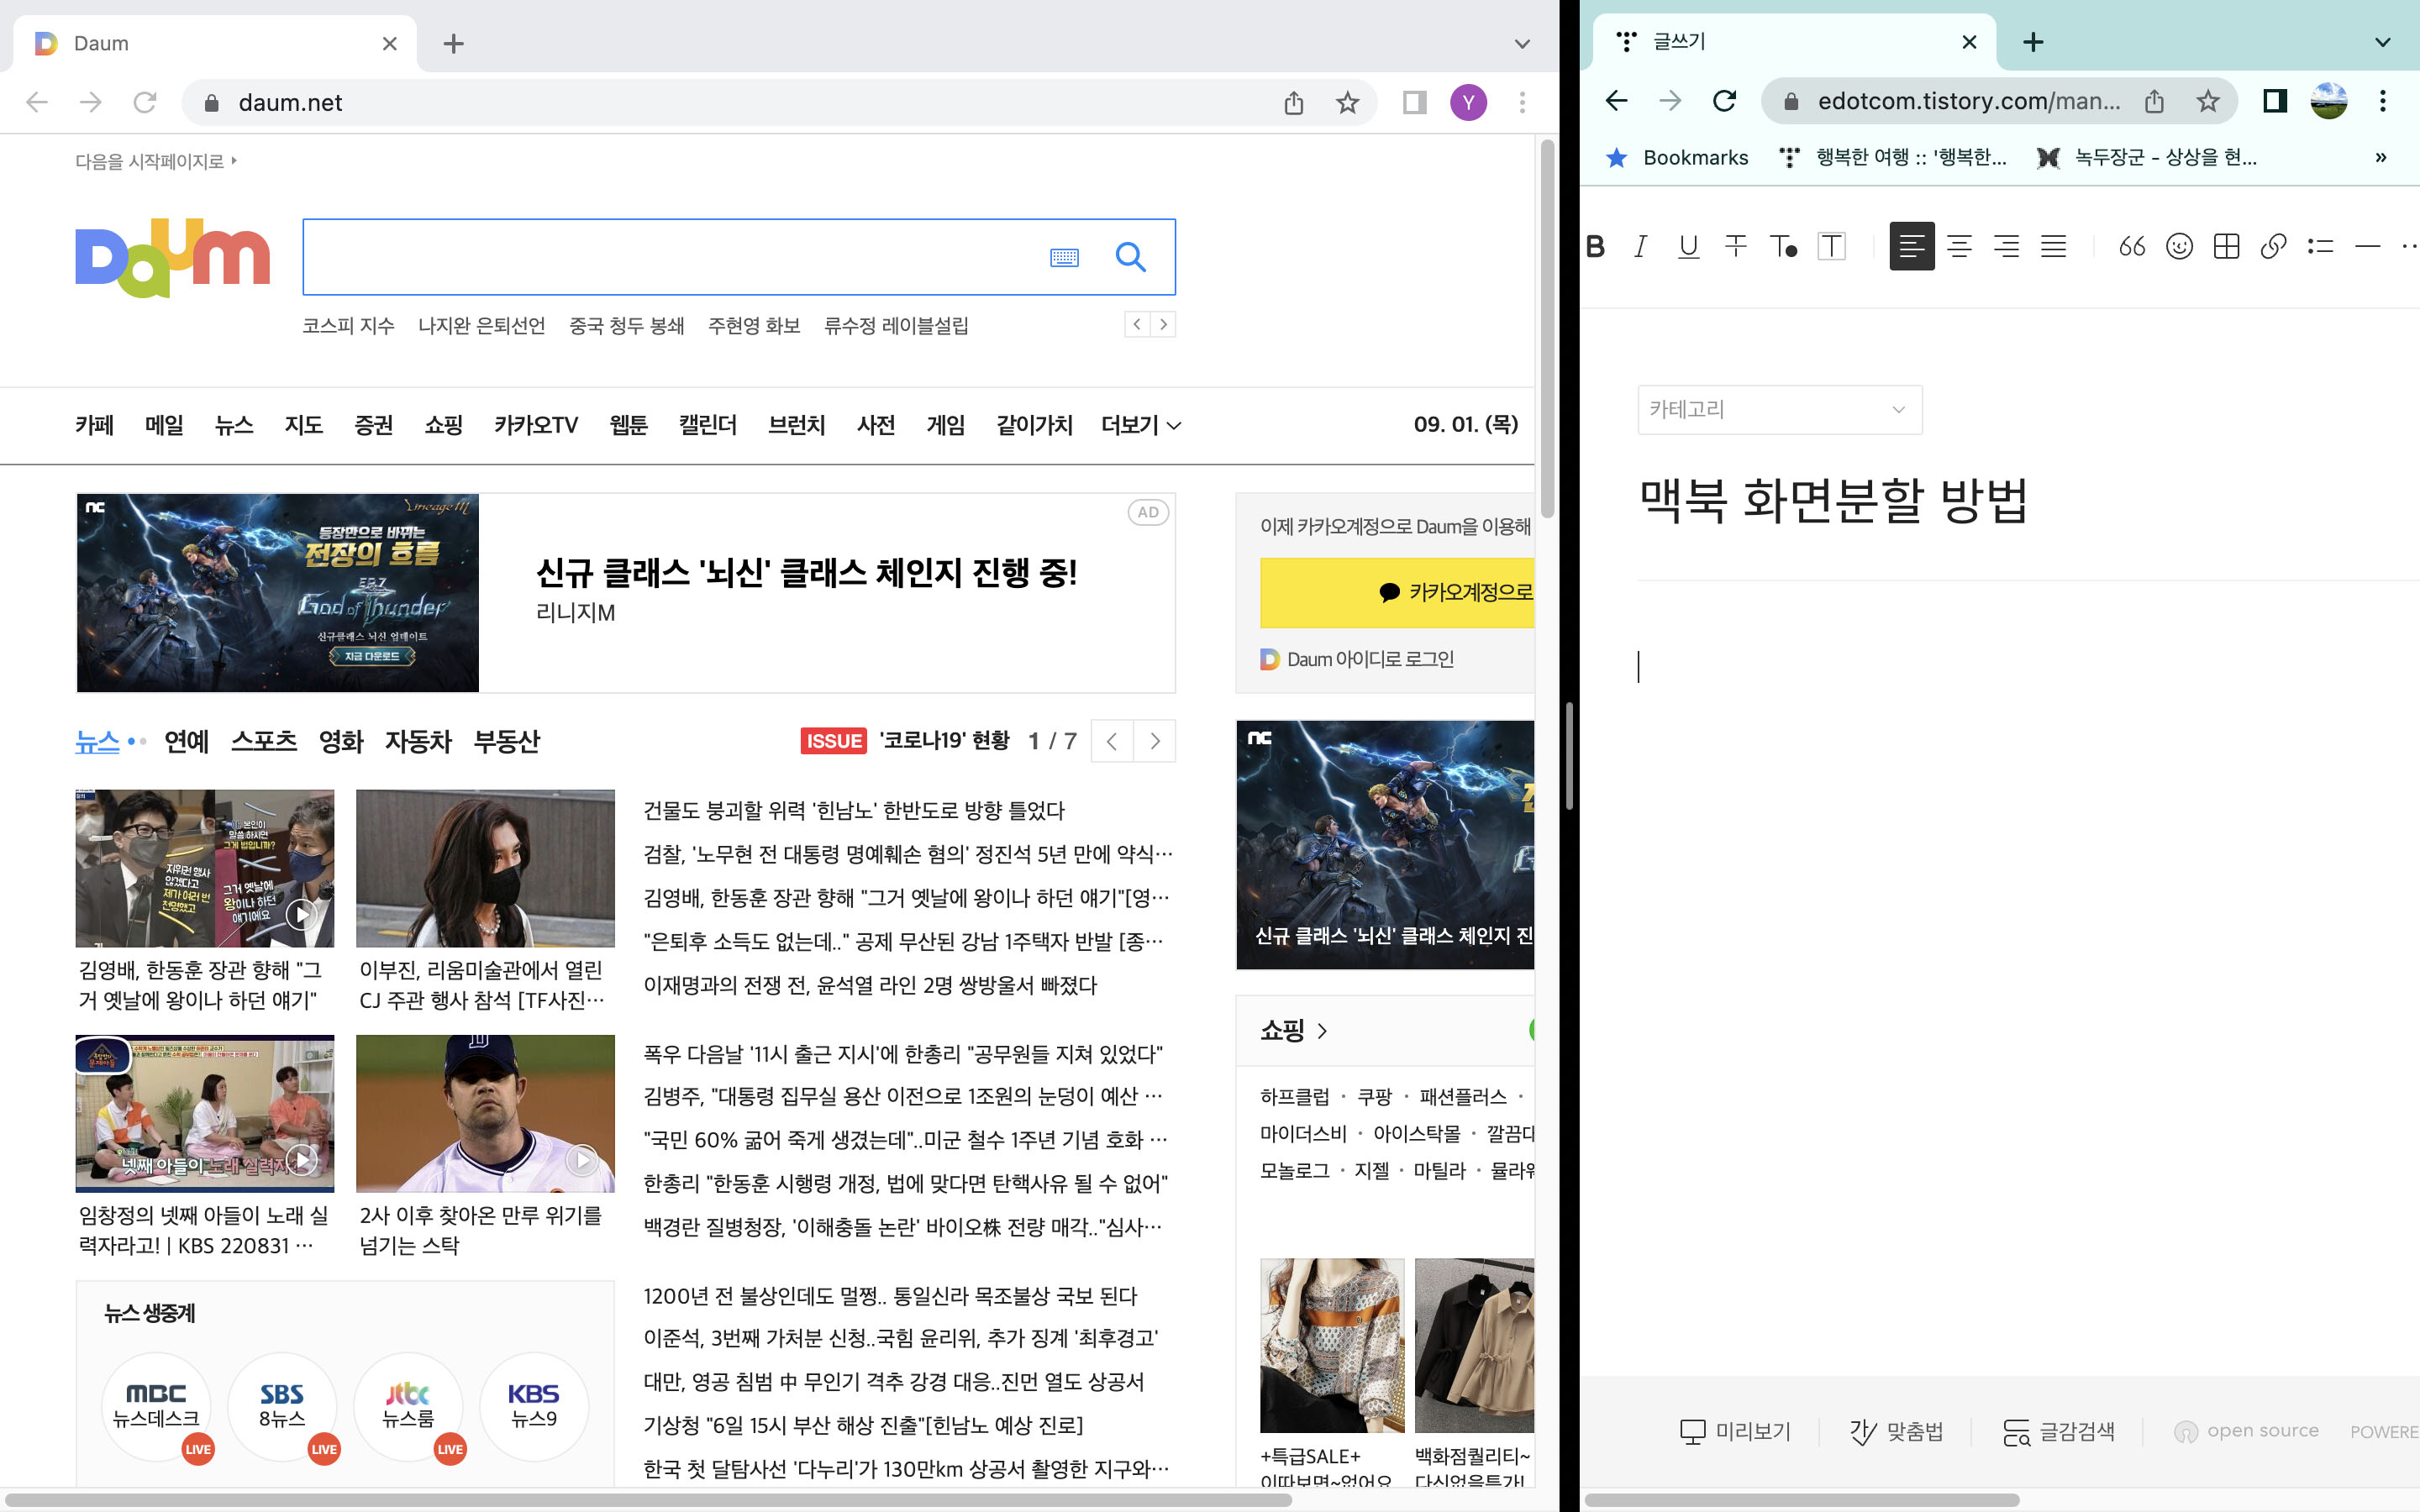Toggle bold formatting in the editor

1596,246
